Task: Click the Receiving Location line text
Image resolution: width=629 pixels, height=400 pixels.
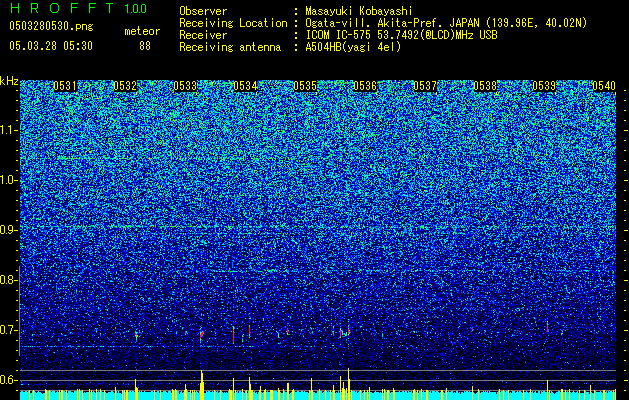Action: (446, 23)
